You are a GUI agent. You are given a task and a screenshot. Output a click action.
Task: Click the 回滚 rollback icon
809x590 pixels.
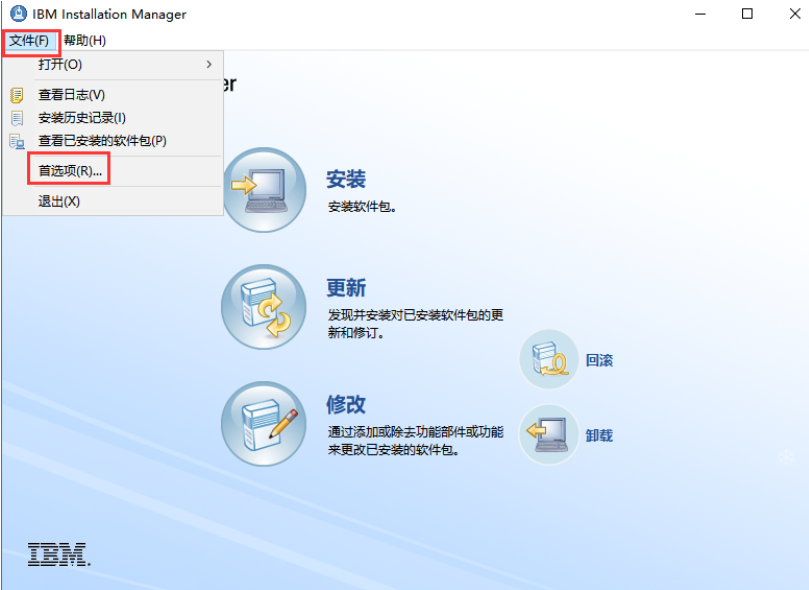[549, 359]
